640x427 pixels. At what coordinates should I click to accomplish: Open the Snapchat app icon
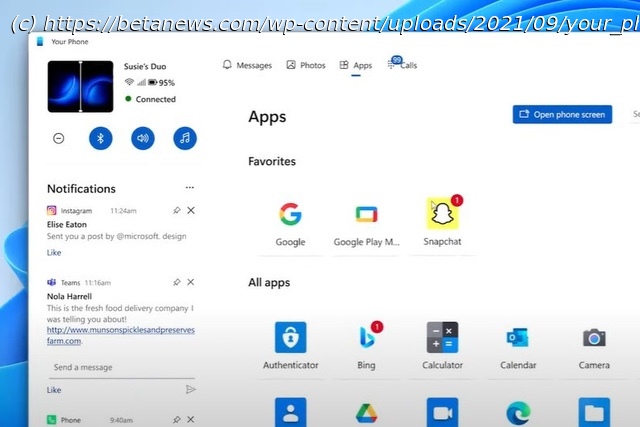point(441,215)
